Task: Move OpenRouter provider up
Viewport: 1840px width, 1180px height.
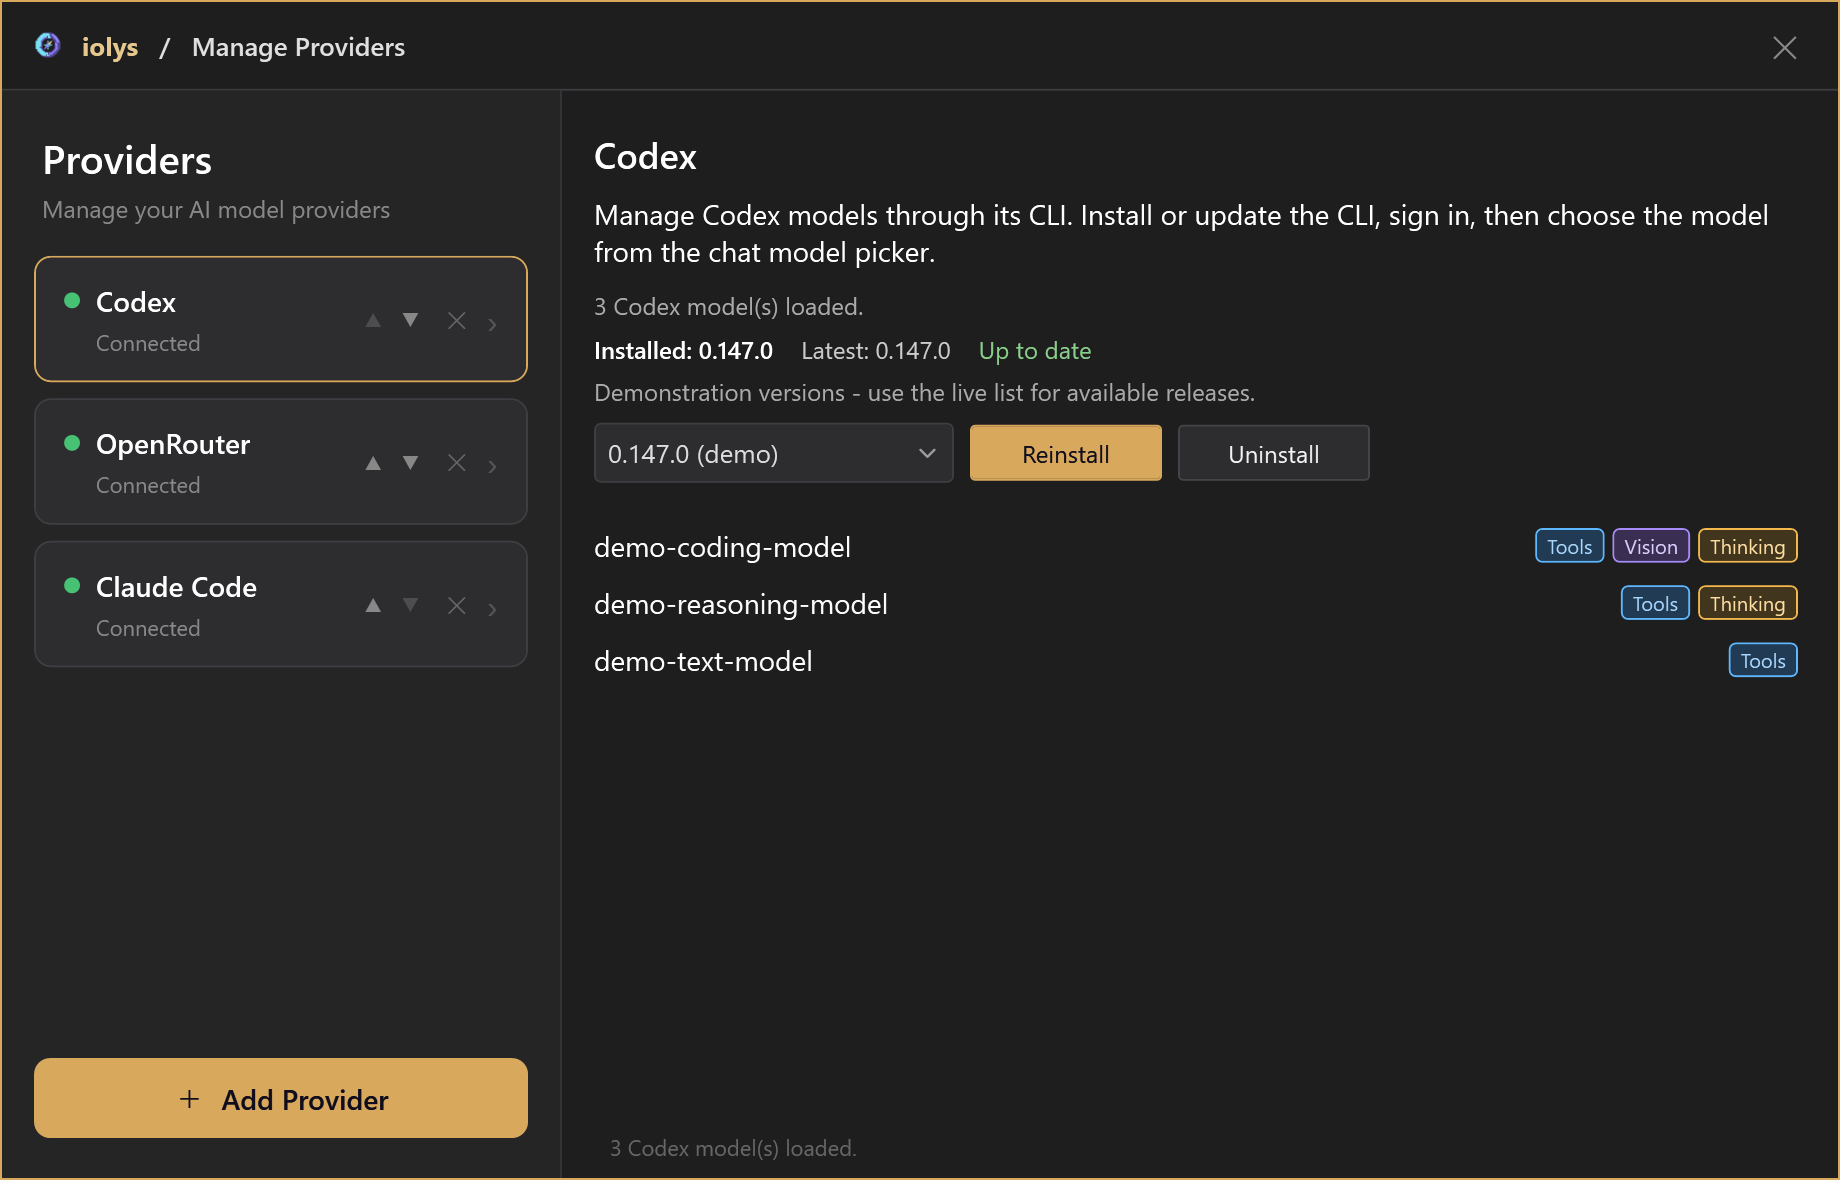Action: click(373, 463)
